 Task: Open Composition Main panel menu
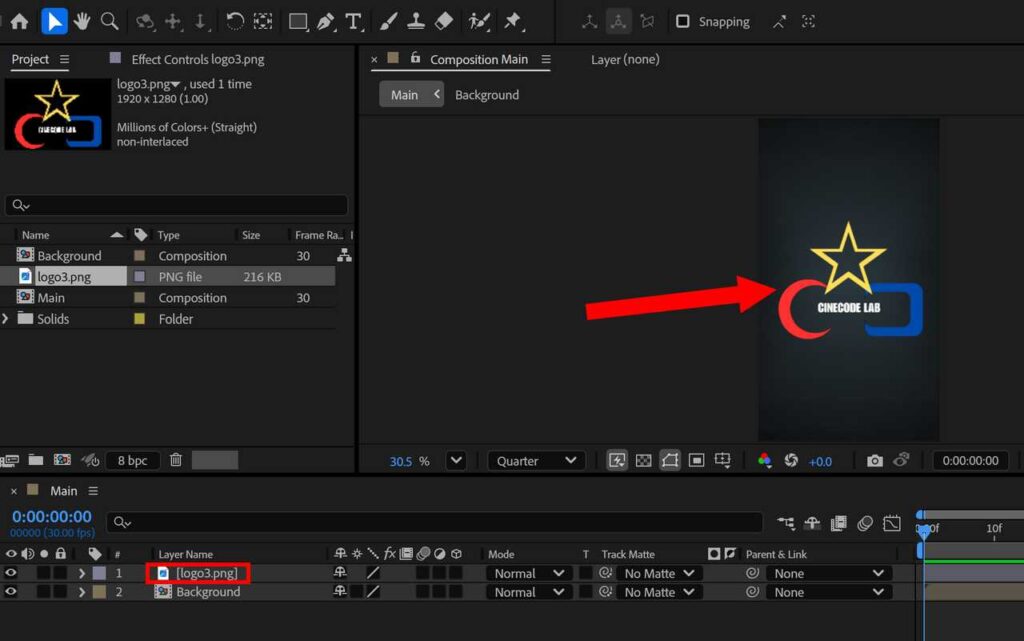[546, 59]
